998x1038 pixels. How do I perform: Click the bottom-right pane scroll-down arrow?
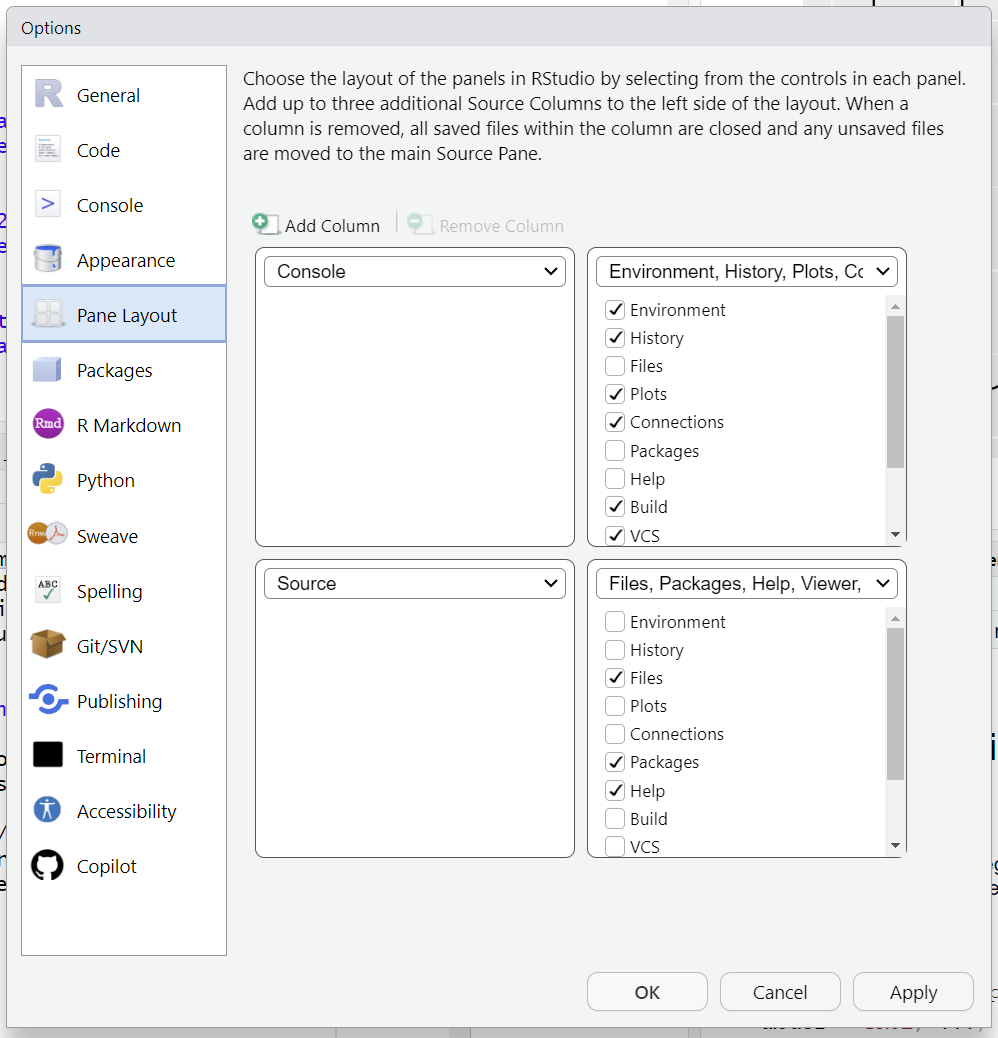(x=895, y=845)
